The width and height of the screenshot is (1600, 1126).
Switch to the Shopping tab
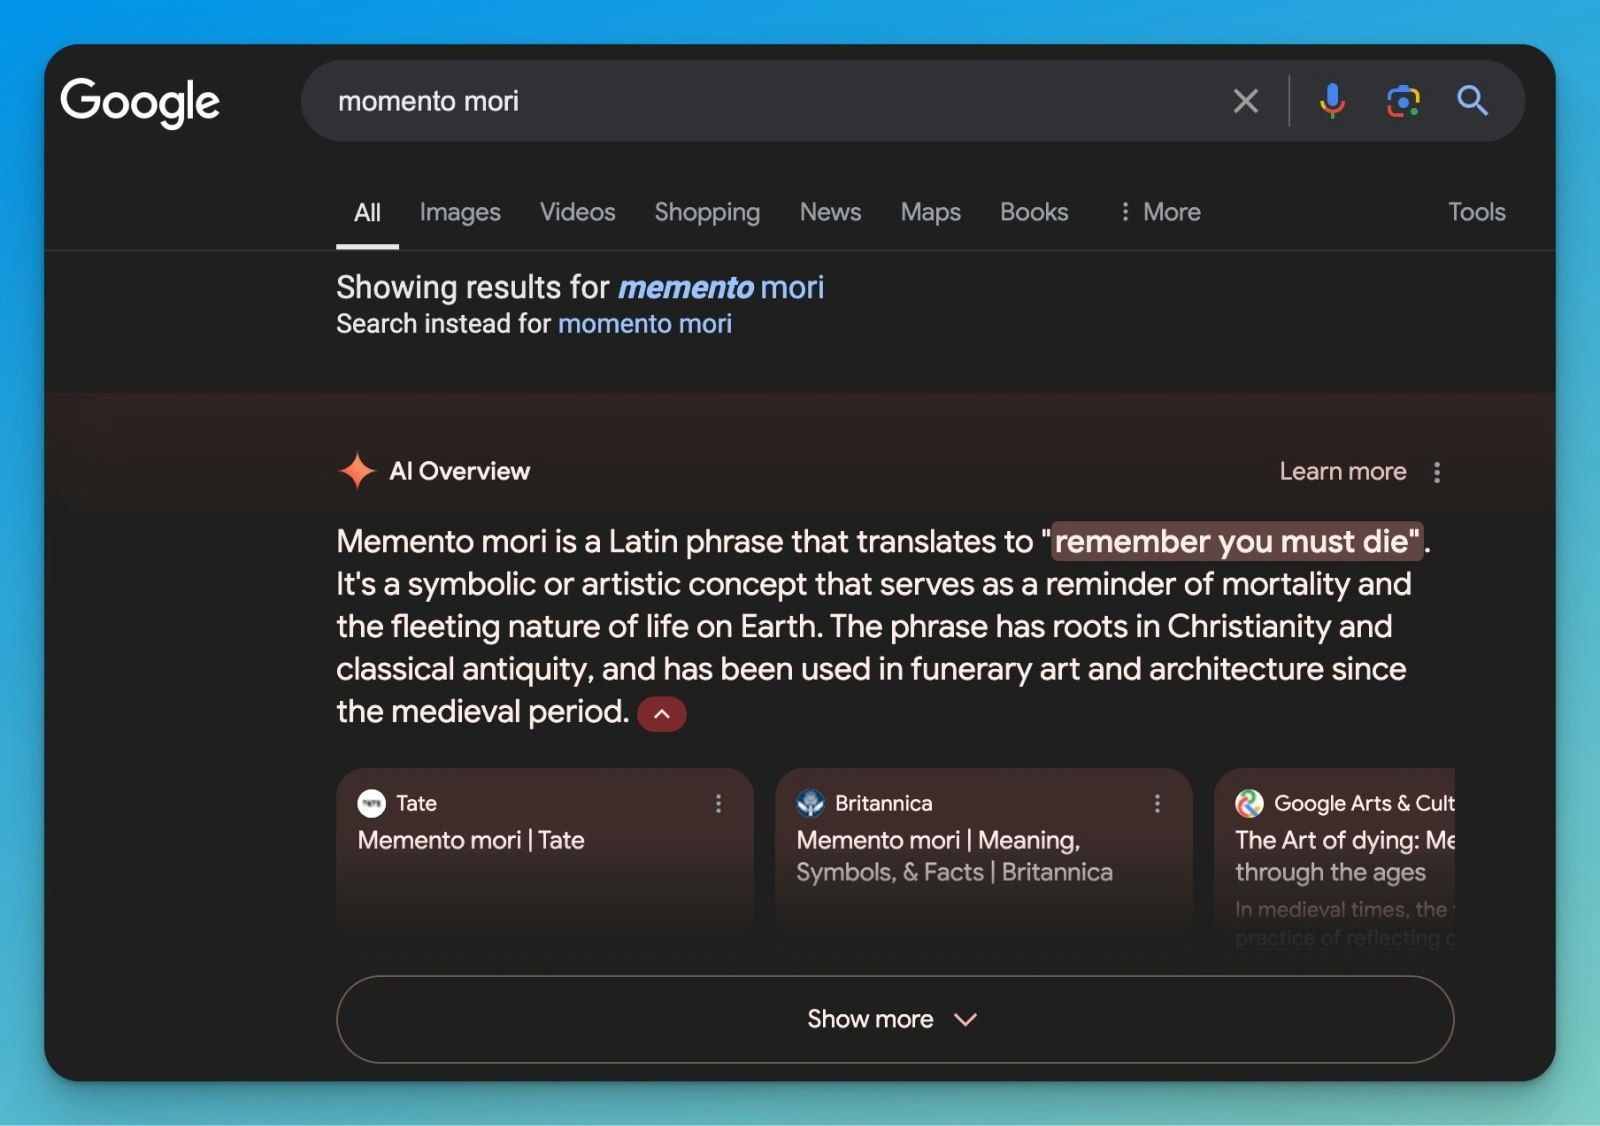click(707, 212)
